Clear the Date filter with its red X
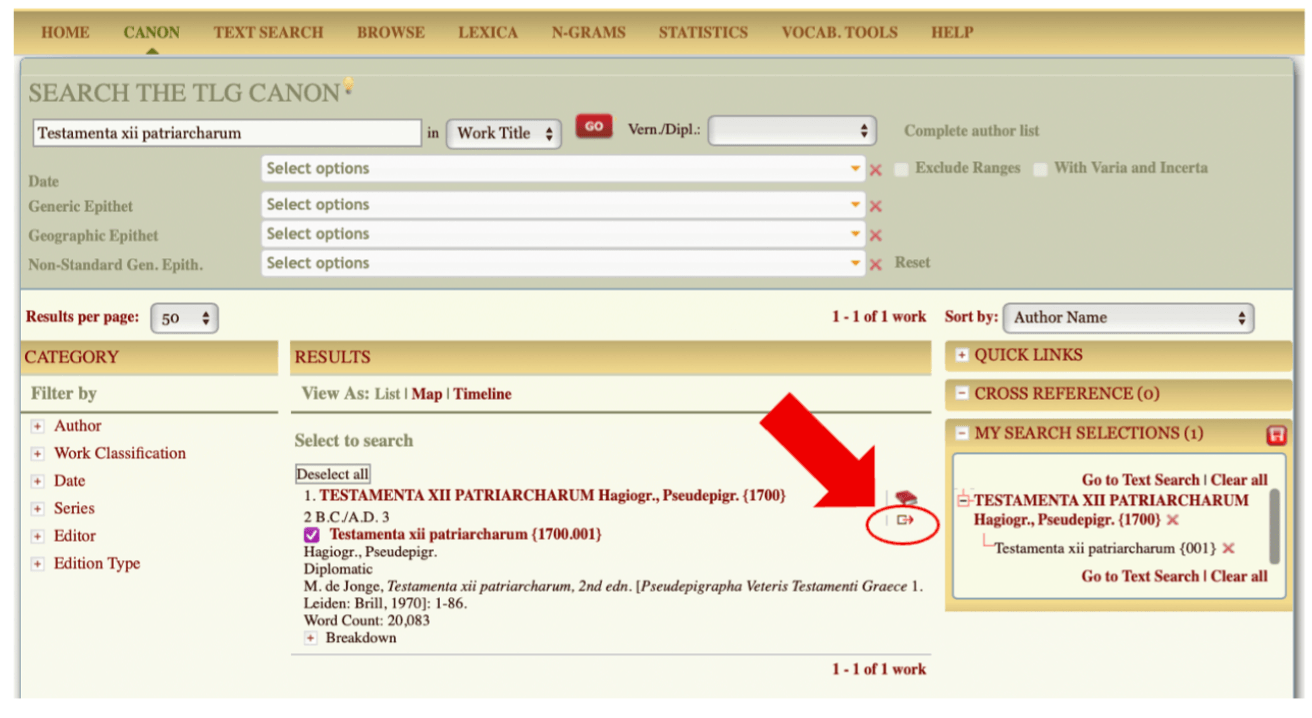The height and width of the screenshot is (718, 1312). (x=876, y=170)
